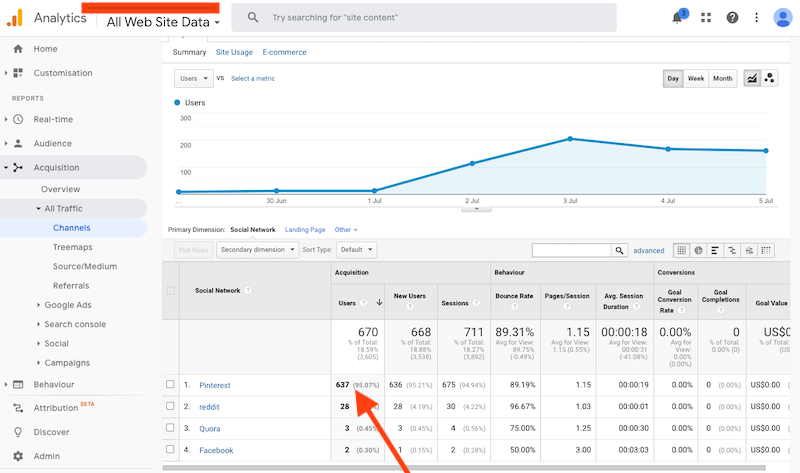
Task: Tick the Pinterest row checkbox
Action: tap(170, 384)
